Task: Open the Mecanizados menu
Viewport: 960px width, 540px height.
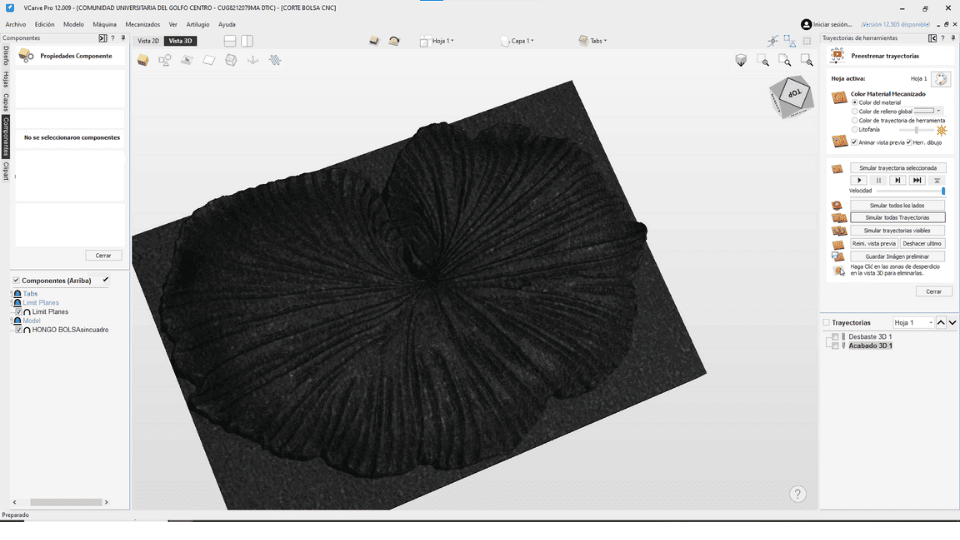Action: pyautogui.click(x=143, y=24)
